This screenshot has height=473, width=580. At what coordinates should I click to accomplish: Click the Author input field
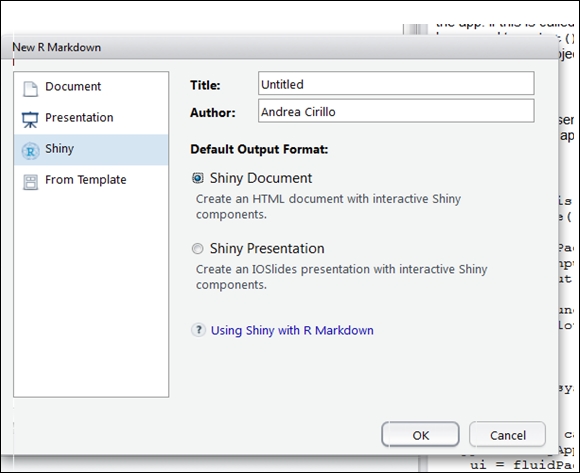pos(396,111)
